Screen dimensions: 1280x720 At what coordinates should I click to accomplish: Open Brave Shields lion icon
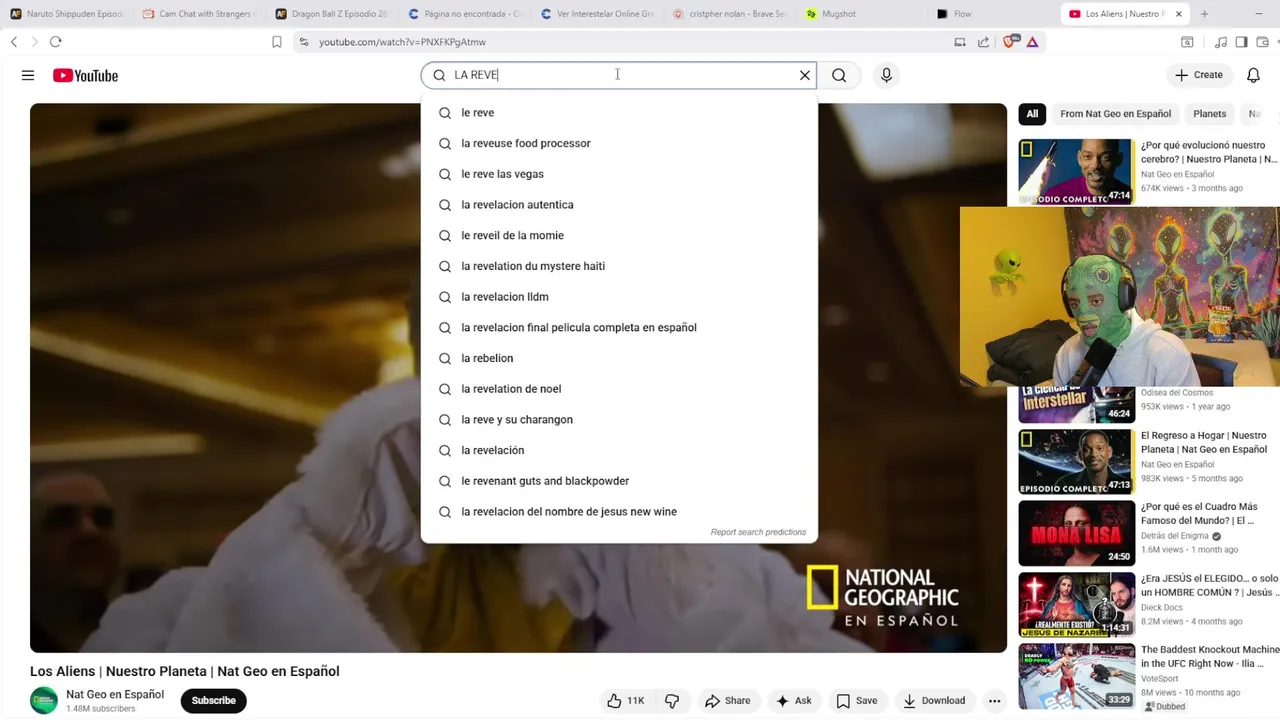click(x=1009, y=42)
